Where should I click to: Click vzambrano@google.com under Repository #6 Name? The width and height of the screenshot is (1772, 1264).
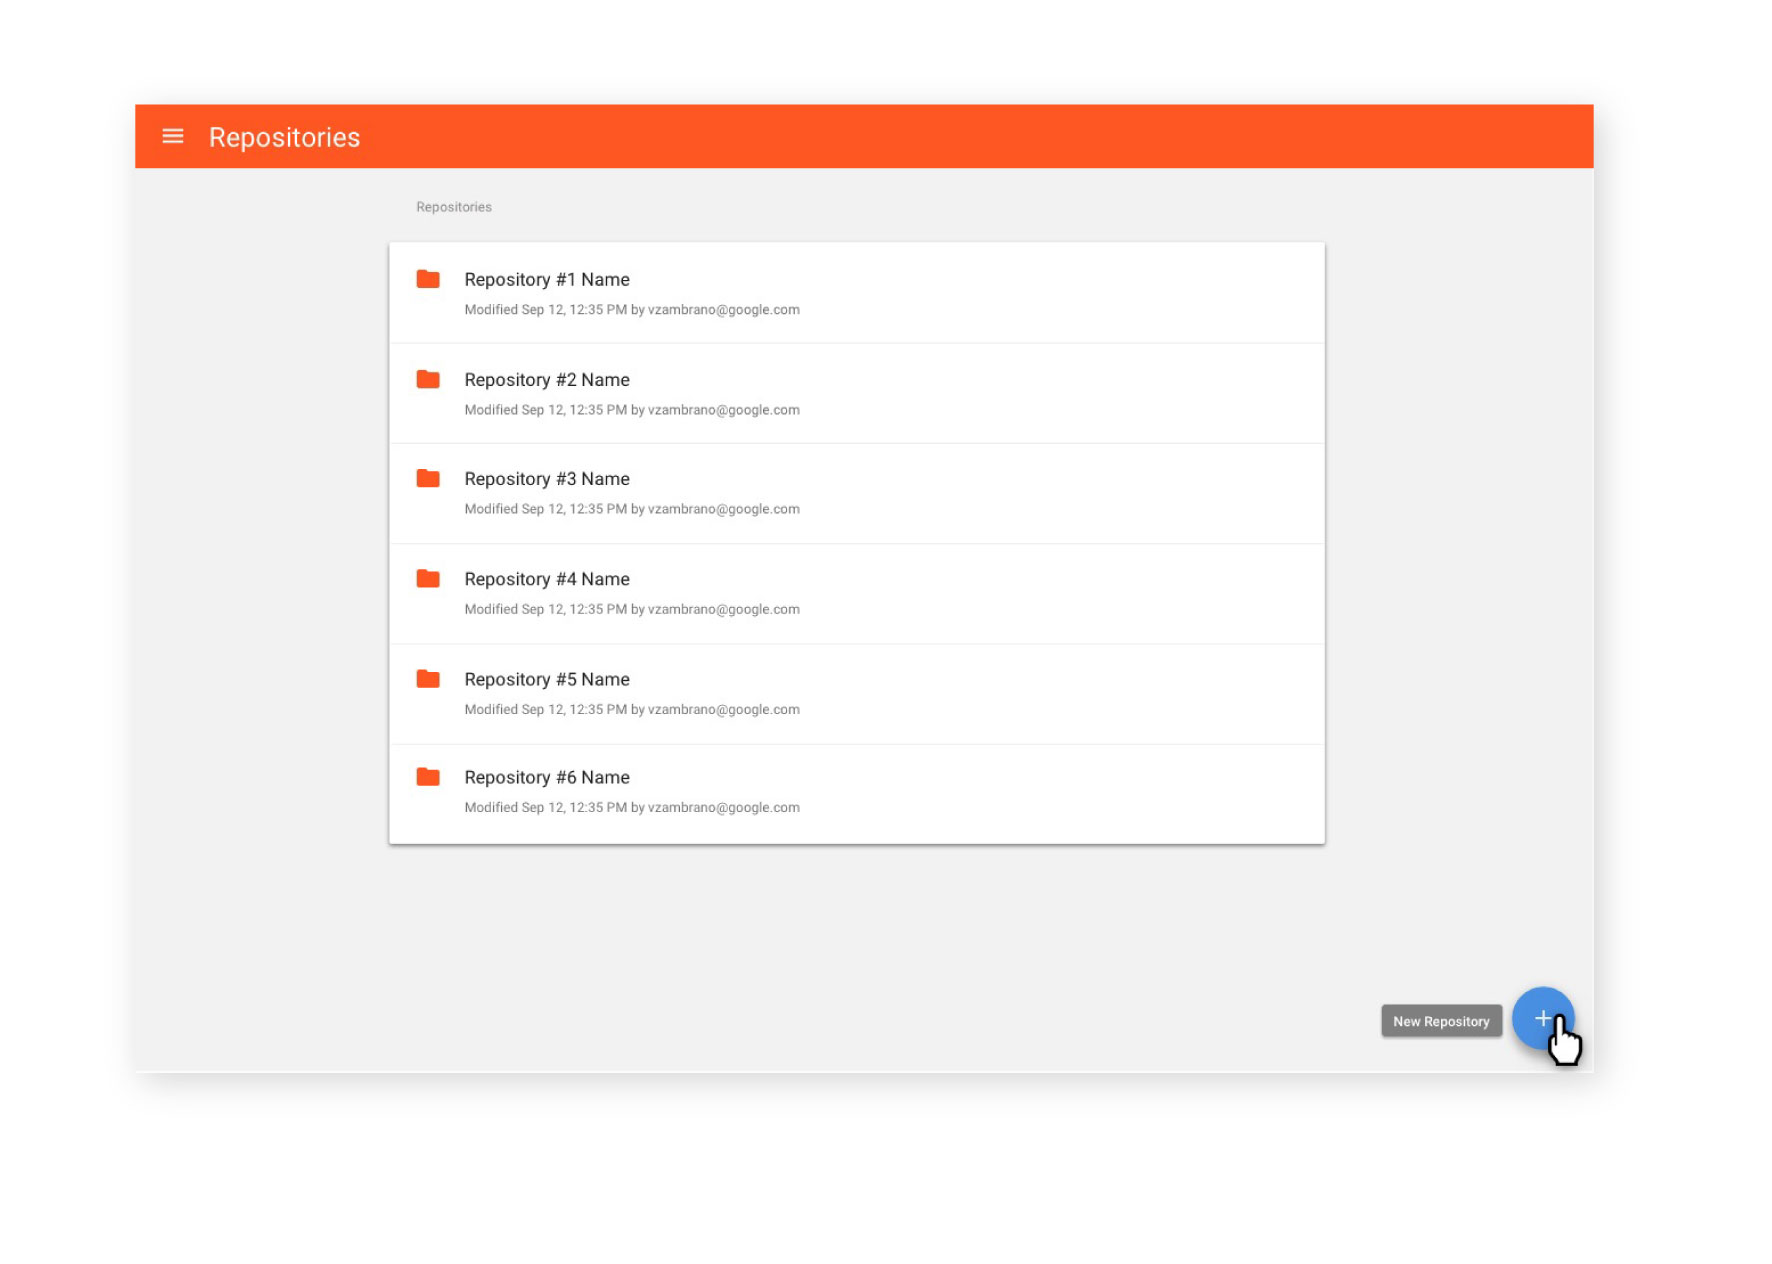tap(724, 807)
